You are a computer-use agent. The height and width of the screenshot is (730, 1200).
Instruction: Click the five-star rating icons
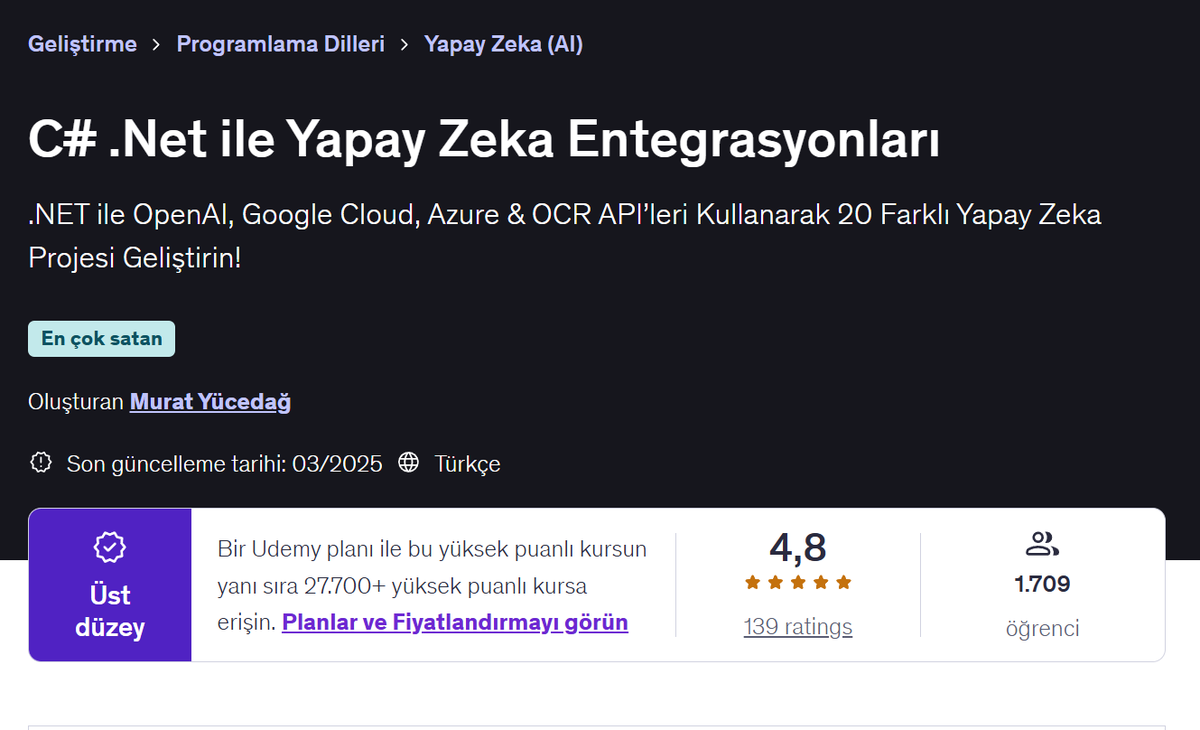tap(798, 582)
